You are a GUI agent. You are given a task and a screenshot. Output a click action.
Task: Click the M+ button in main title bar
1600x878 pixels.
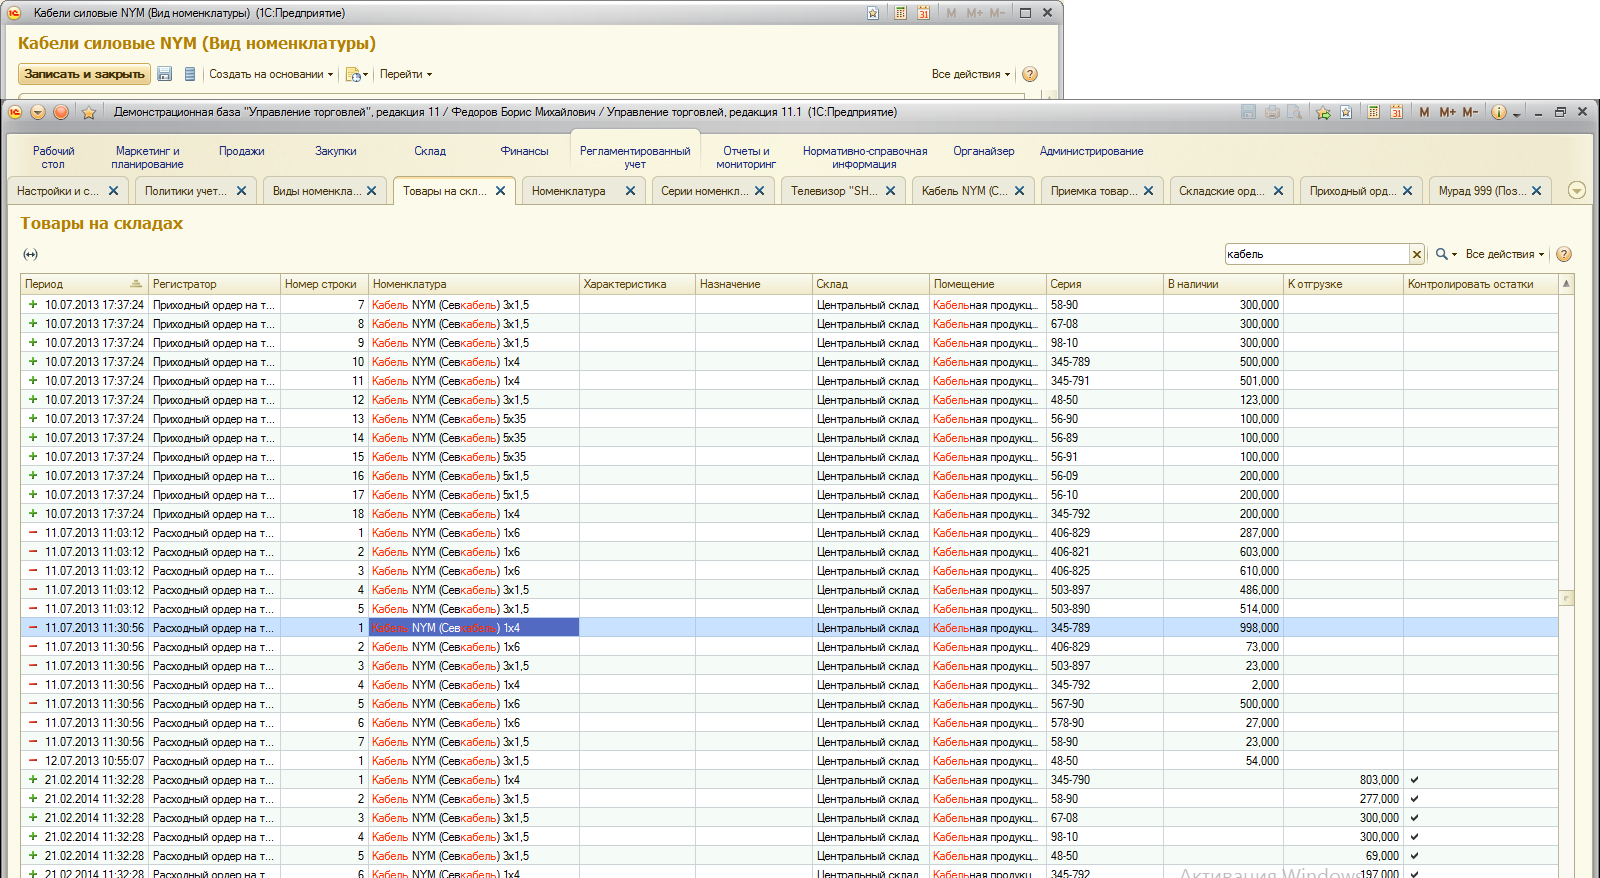point(1447,112)
